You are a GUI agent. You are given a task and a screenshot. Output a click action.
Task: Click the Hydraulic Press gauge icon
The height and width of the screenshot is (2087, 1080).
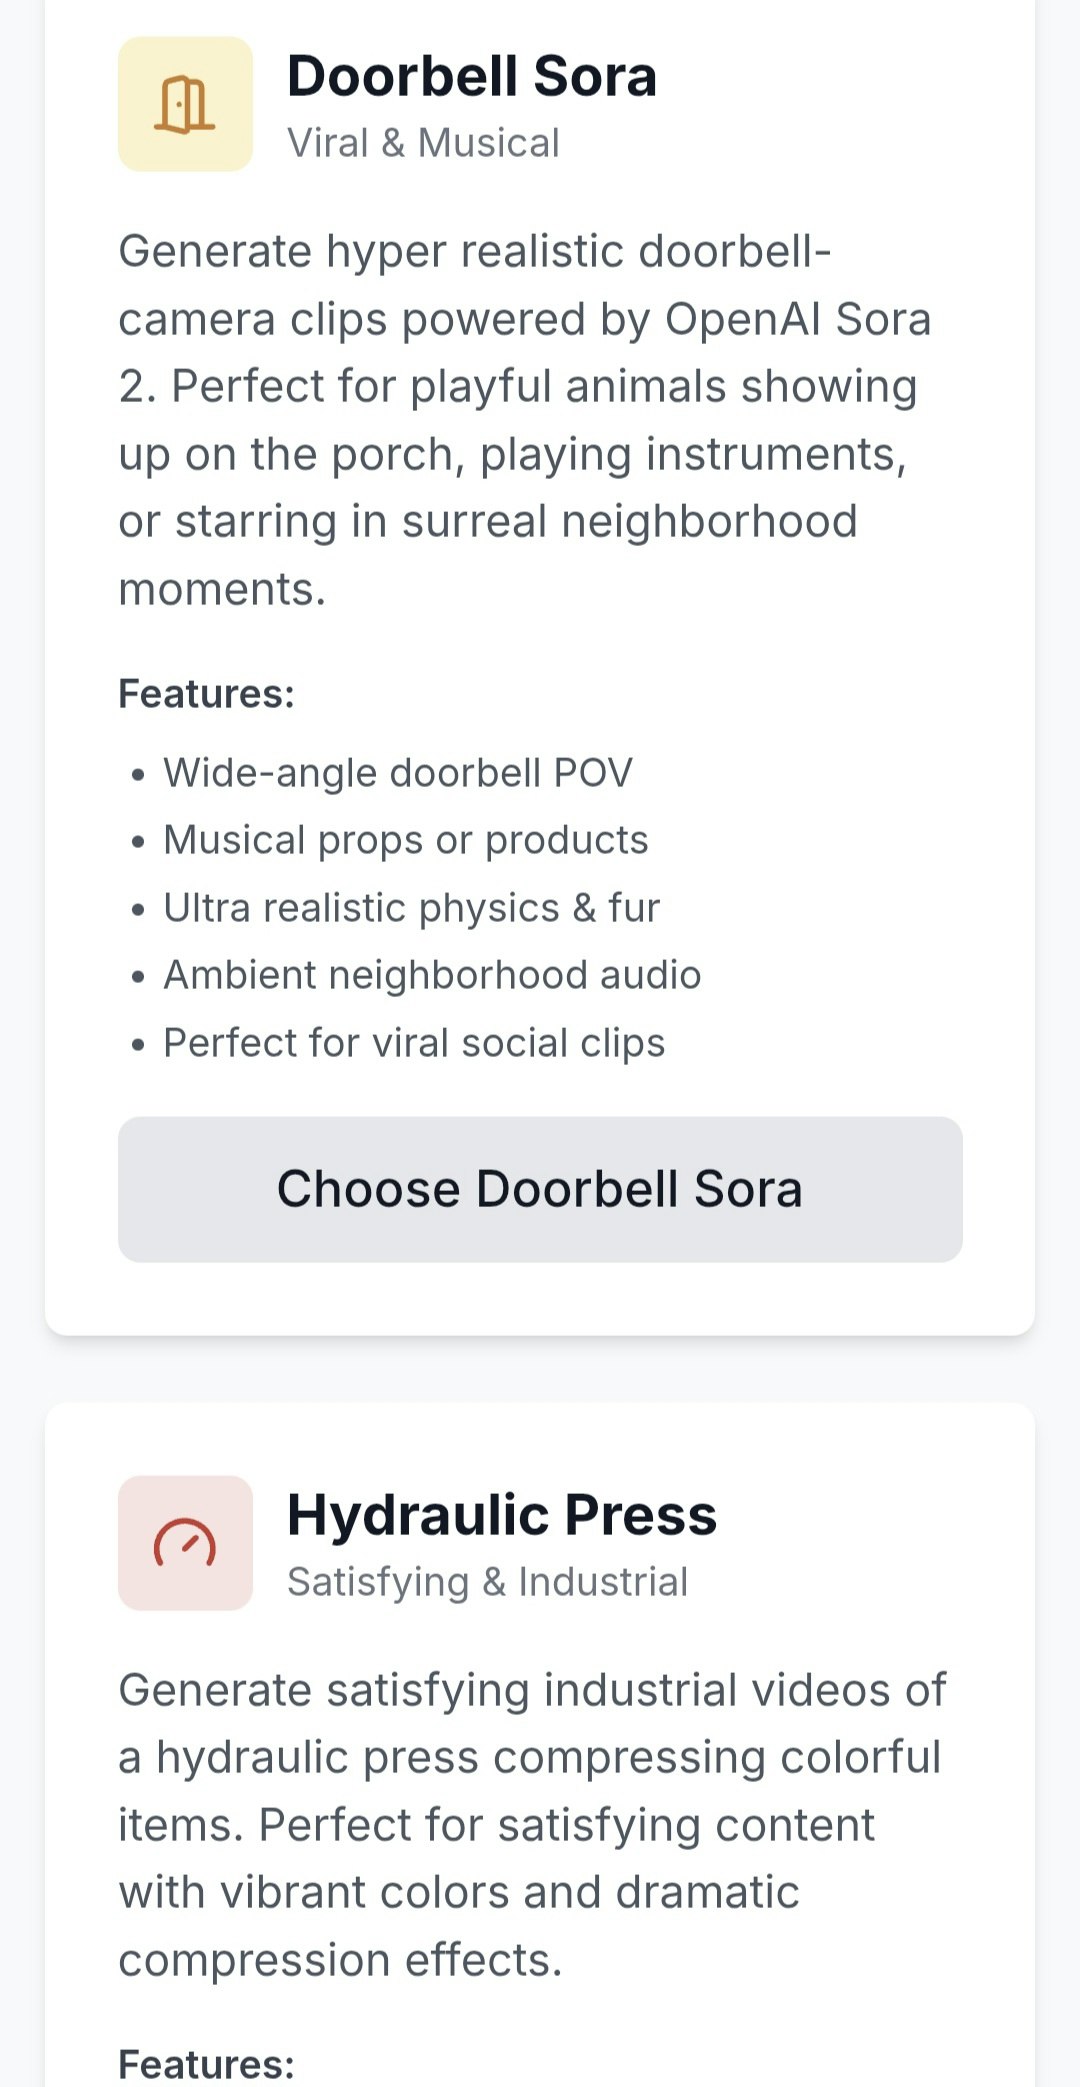(x=185, y=1543)
